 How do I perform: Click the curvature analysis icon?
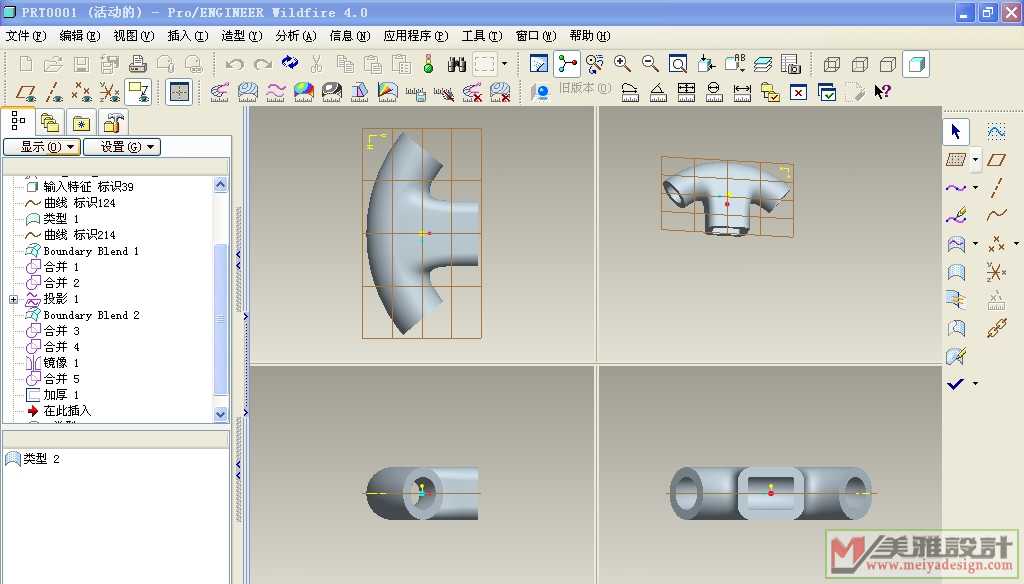(219, 91)
